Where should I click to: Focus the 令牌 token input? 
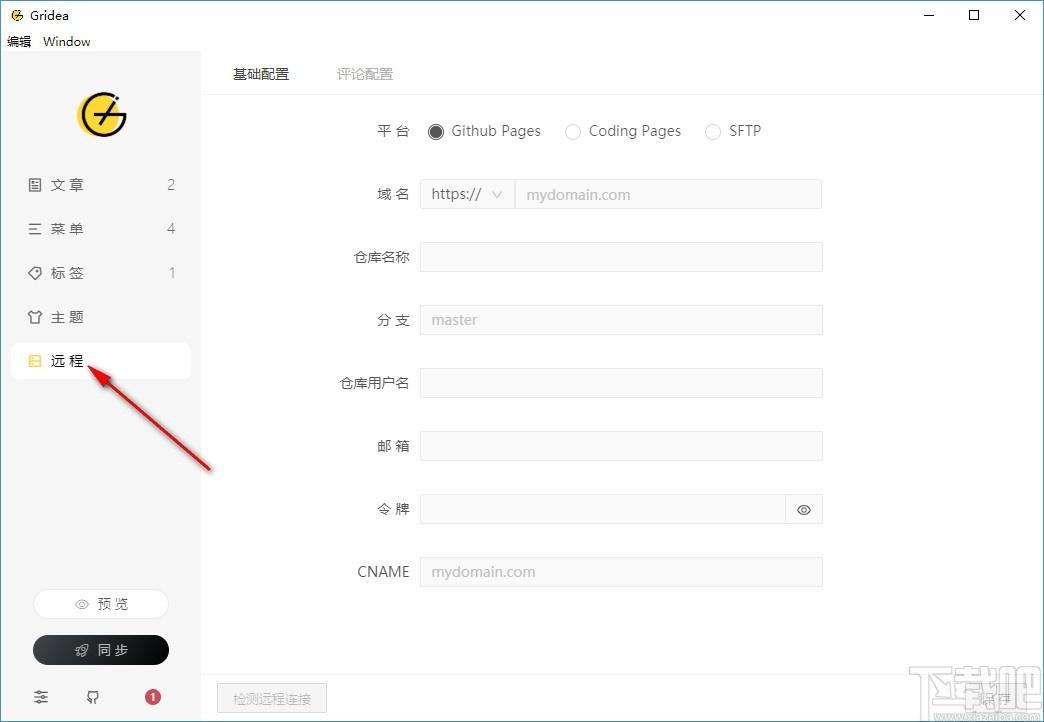pos(603,510)
